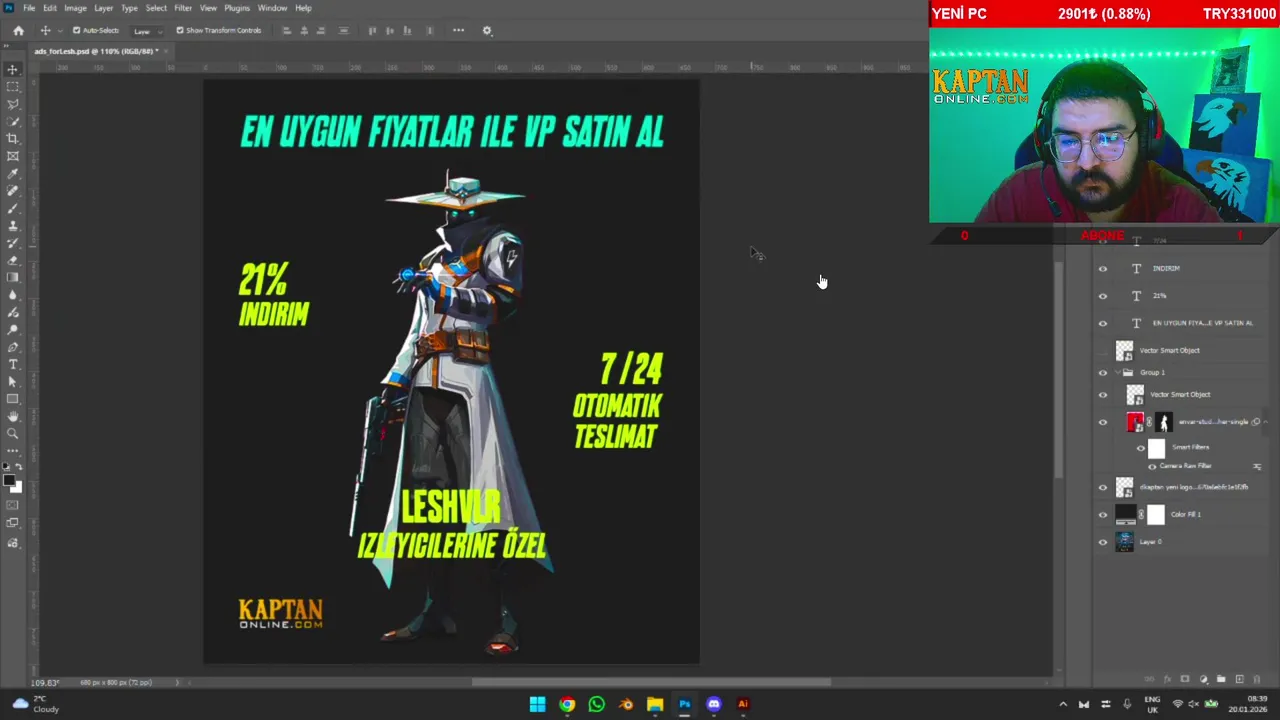This screenshot has width=1280, height=720.
Task: Select the Gradient tool
Action: coord(13,277)
